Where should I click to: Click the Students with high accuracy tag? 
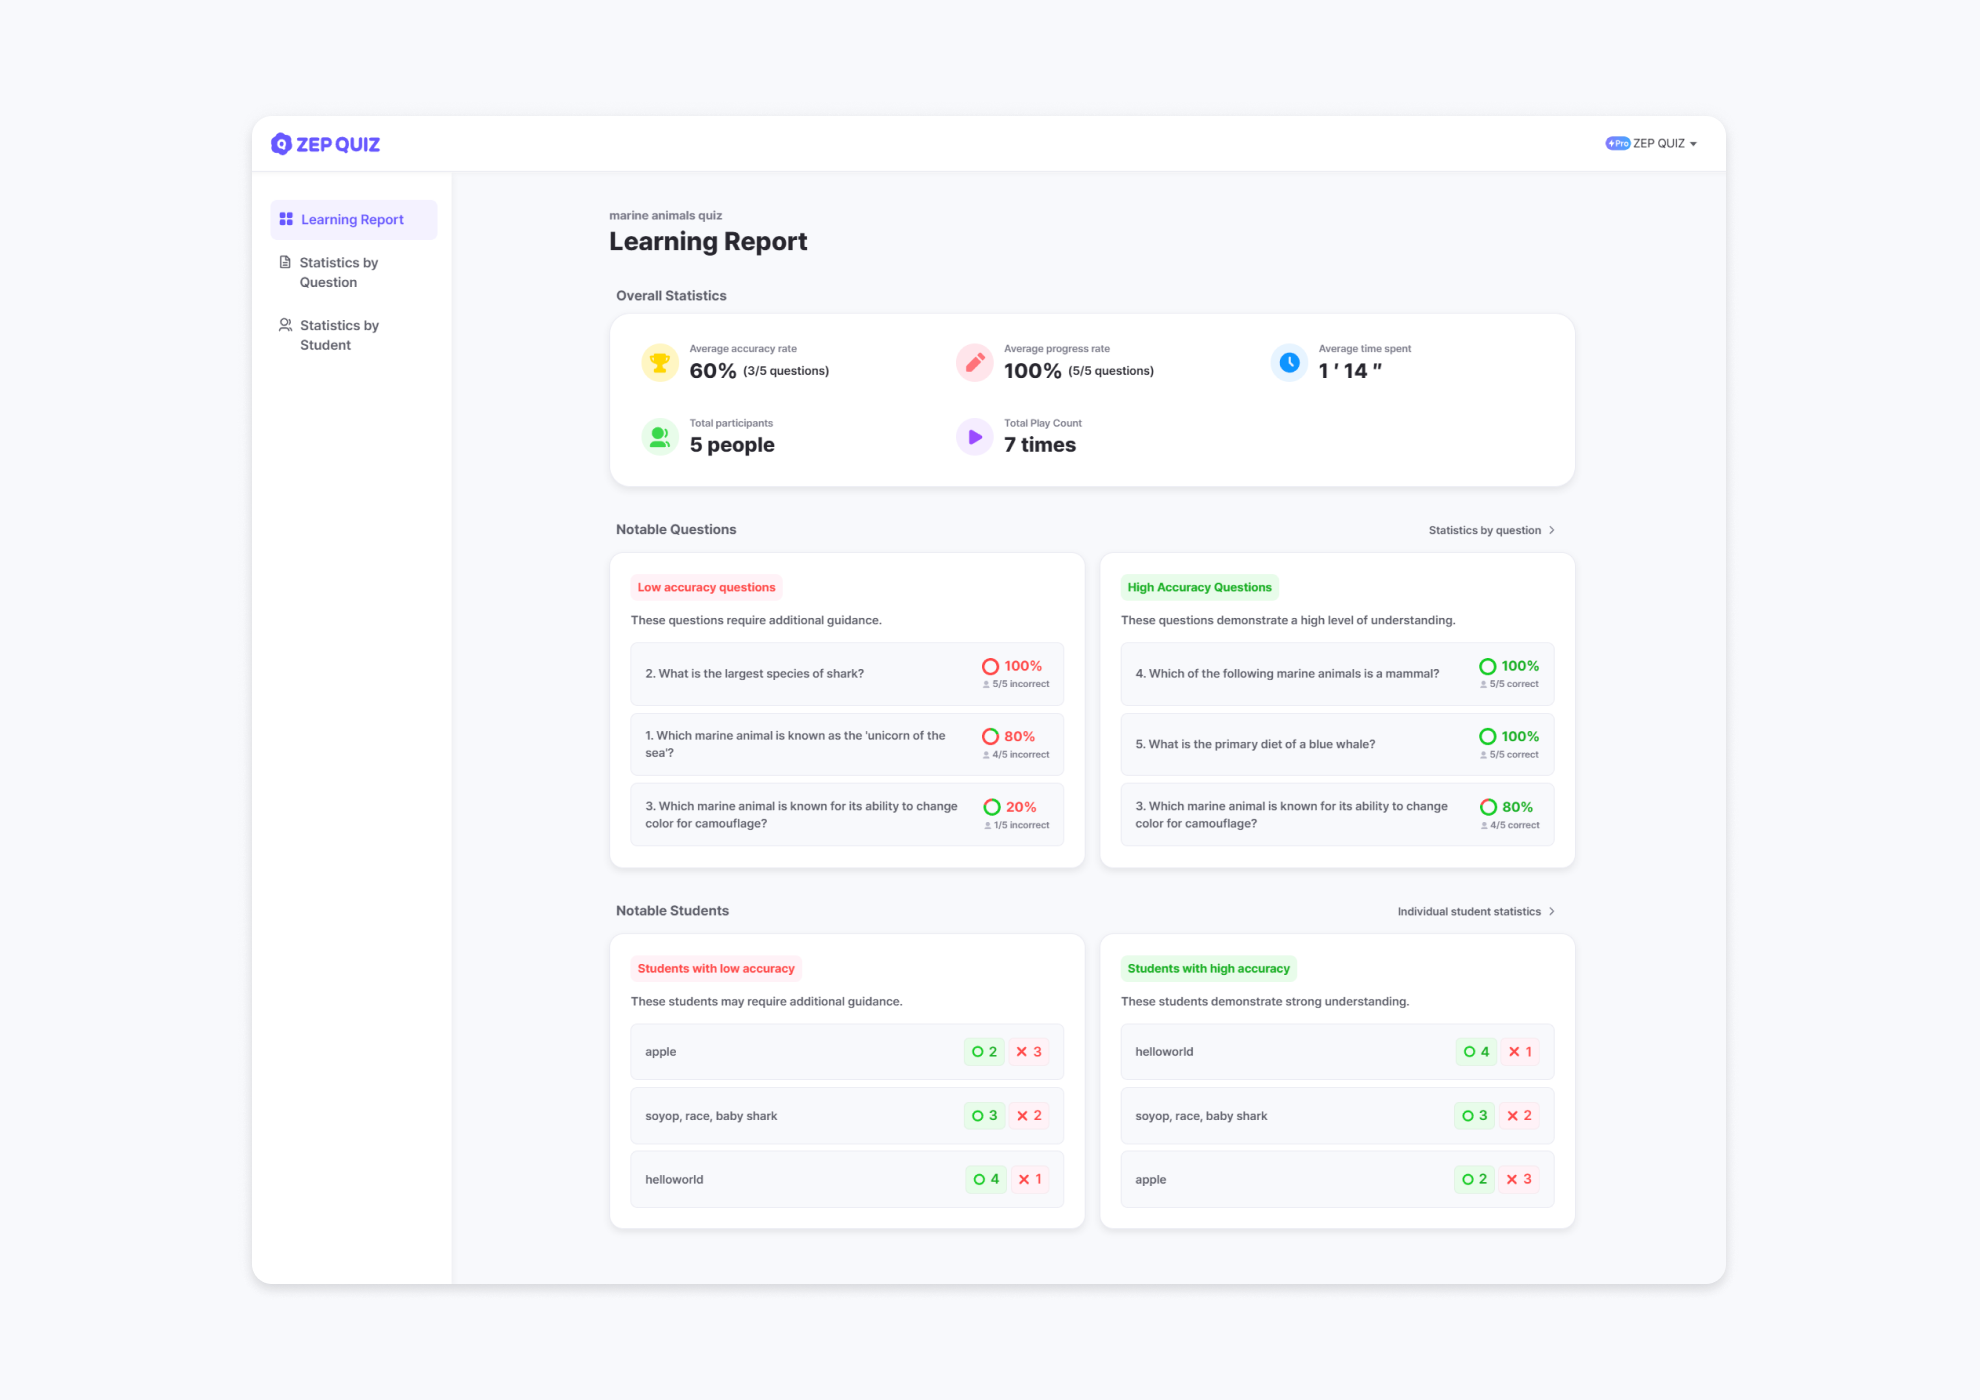click(1208, 969)
